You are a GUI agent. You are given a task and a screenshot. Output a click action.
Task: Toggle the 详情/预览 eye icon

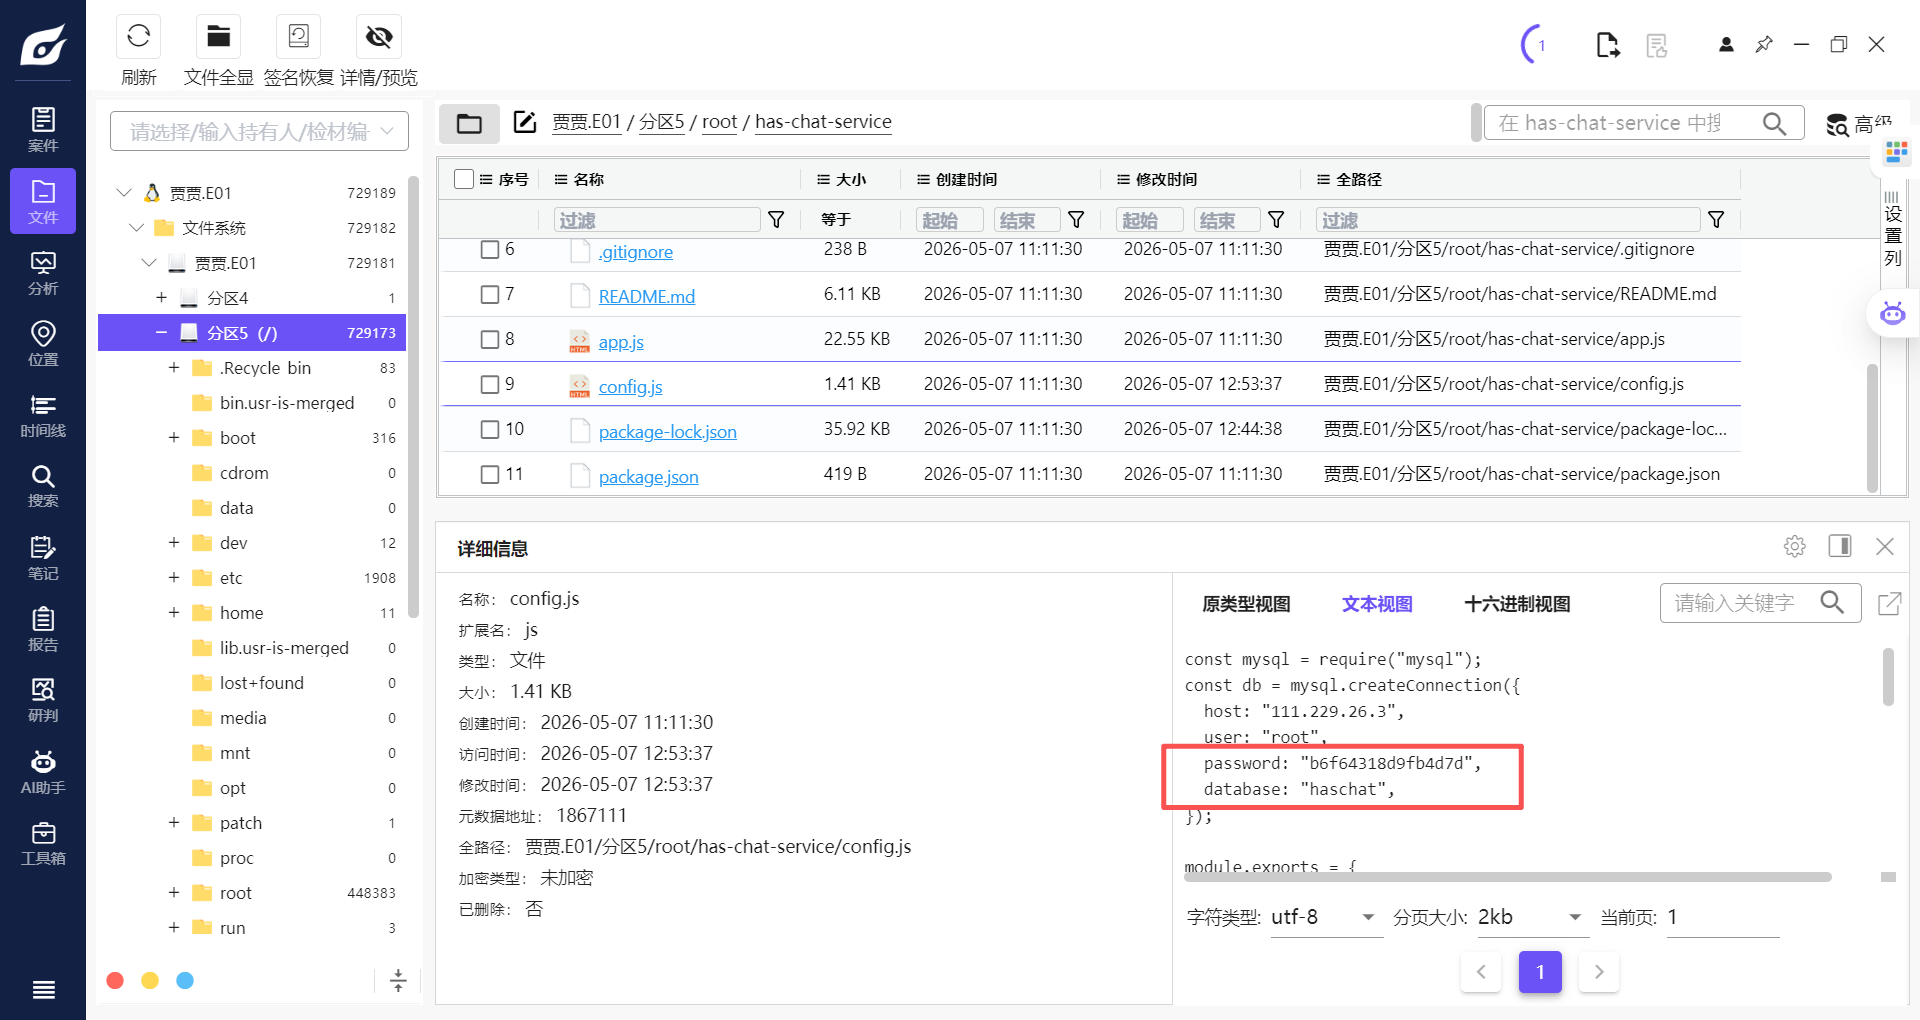click(x=379, y=37)
